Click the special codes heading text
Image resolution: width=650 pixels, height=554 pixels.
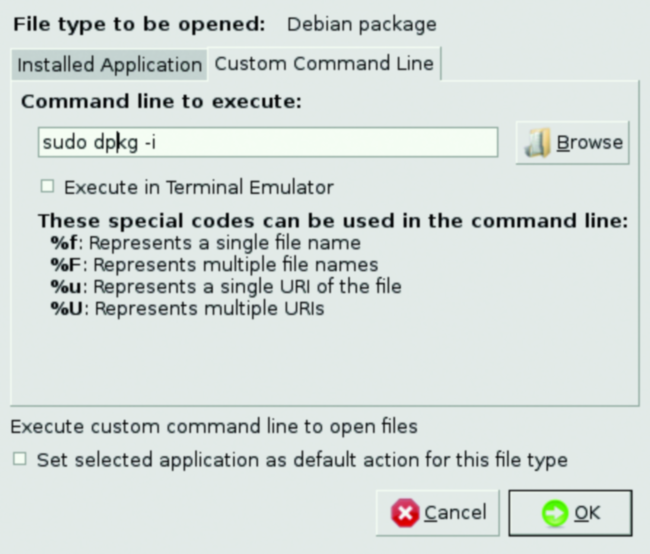coord(332,219)
